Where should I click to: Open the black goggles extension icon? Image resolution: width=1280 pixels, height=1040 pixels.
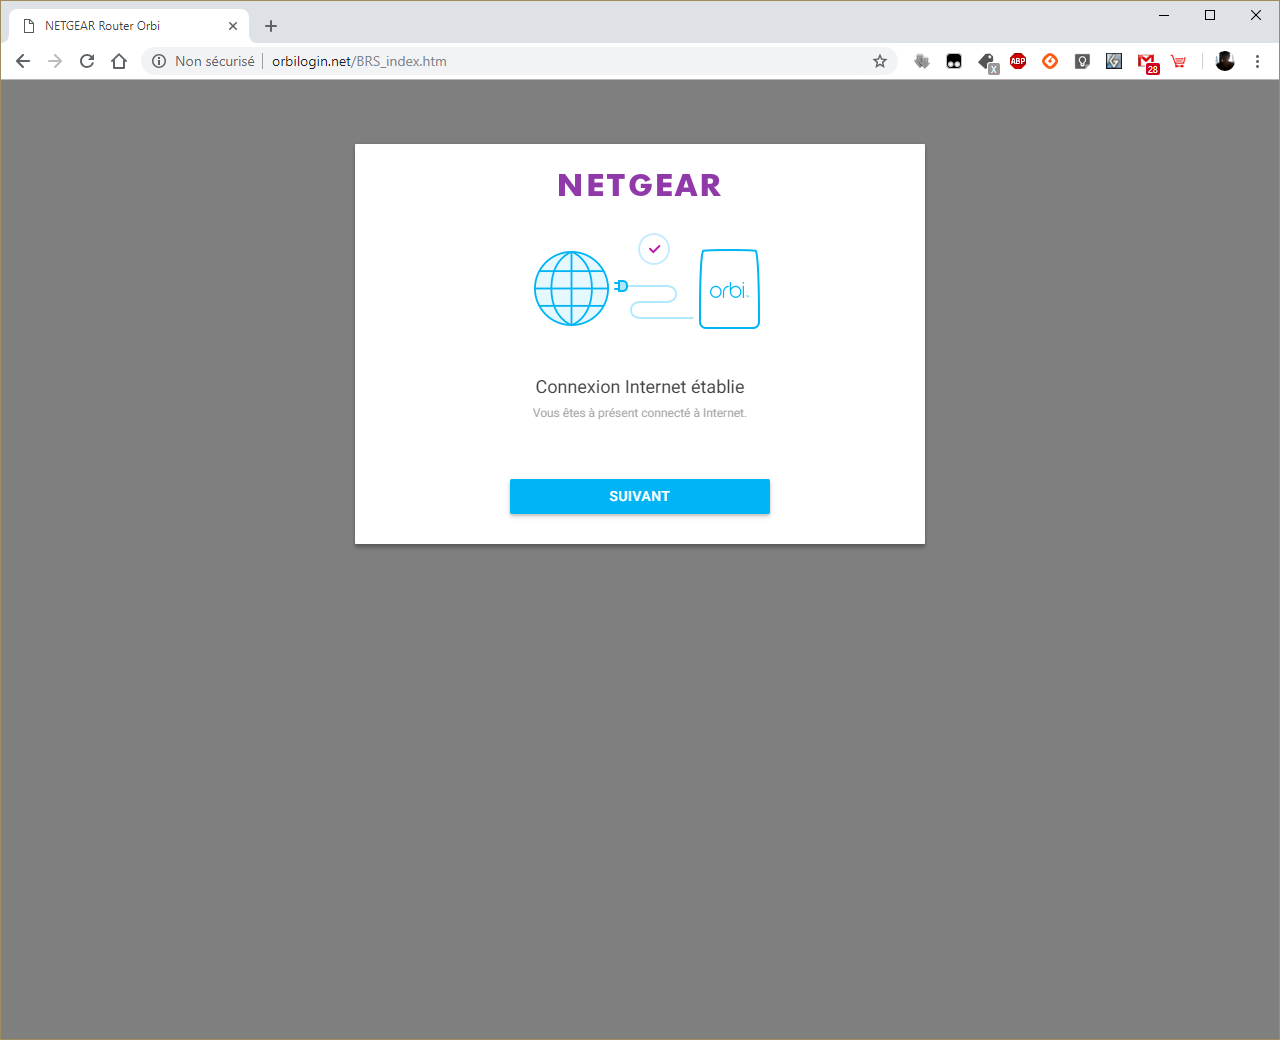pos(954,61)
